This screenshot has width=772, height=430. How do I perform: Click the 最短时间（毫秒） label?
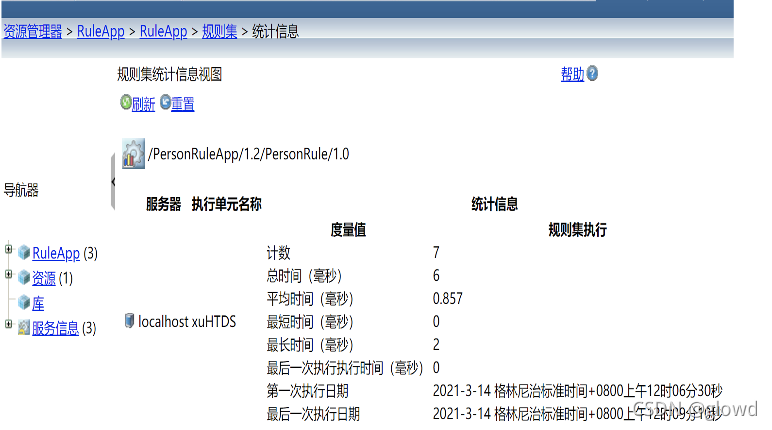tap(310, 322)
